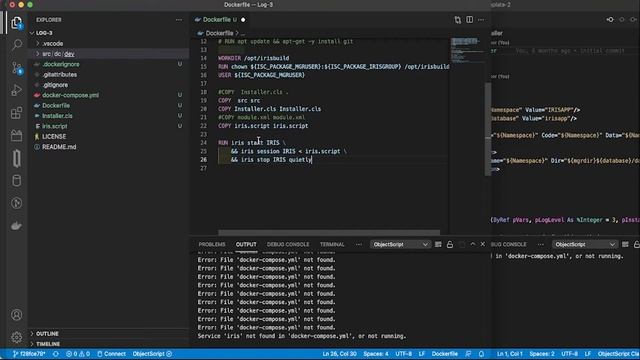Open Explorer panel more actions ellipsis

point(179,20)
